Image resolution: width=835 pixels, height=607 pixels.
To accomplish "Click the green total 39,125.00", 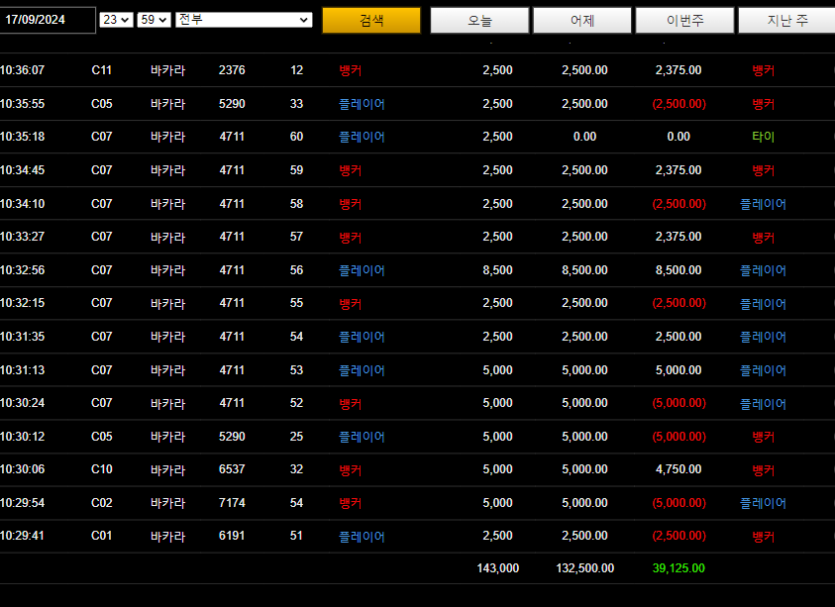I will tap(678, 568).
